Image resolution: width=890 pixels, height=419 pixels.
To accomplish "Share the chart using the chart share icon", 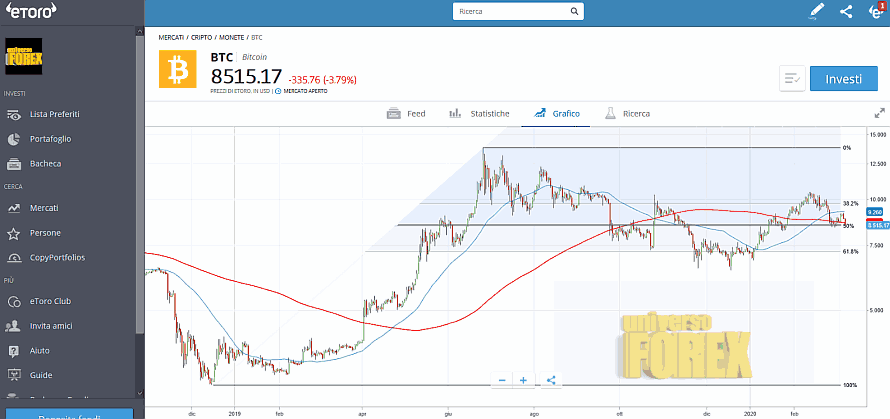I will 551,380.
